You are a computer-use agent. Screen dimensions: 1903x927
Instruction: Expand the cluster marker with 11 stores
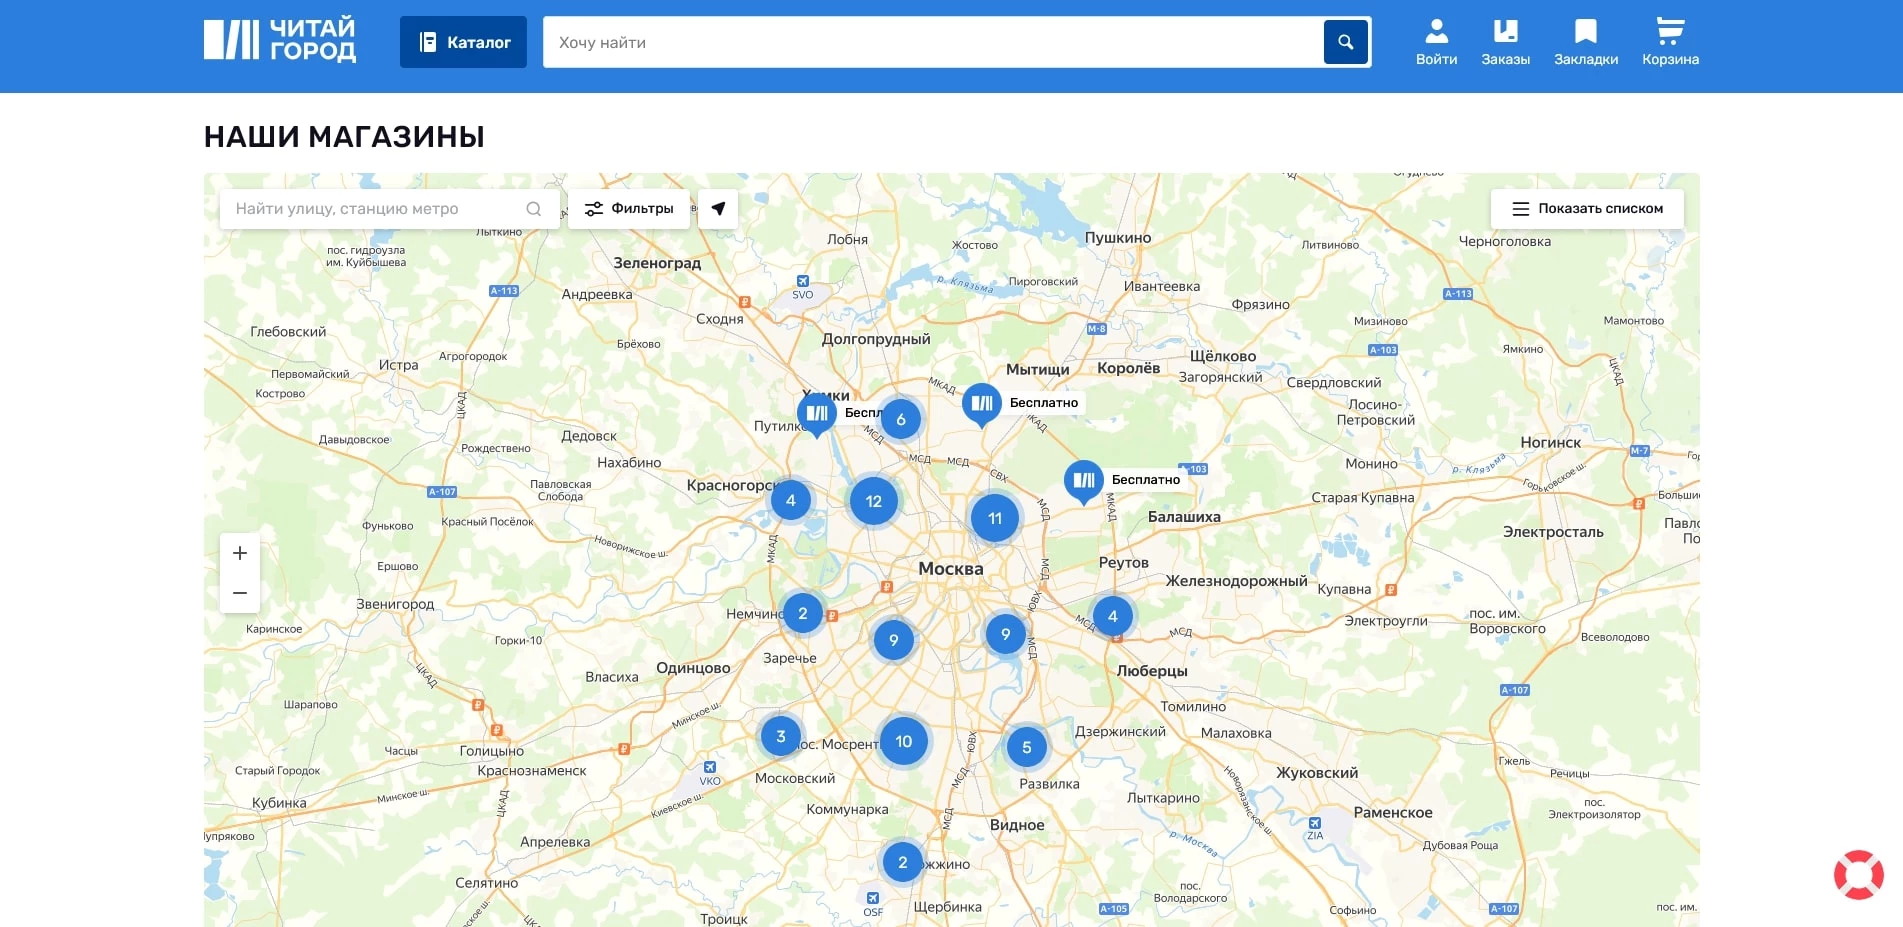coord(994,518)
